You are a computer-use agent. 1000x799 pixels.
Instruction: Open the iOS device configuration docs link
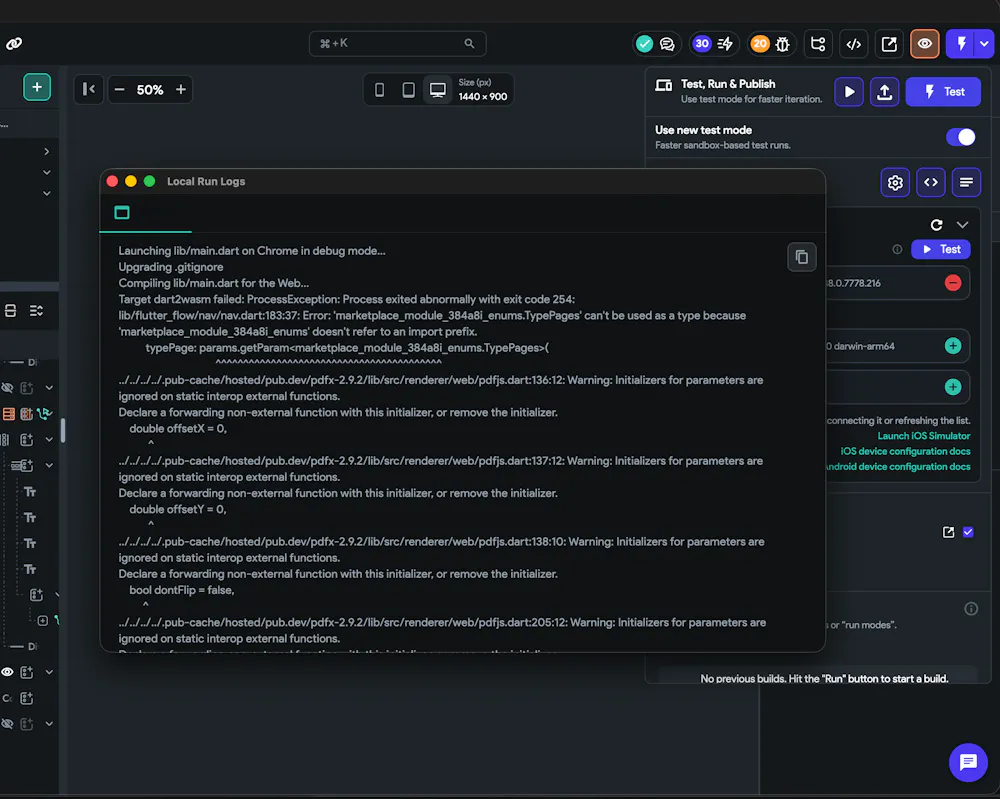(x=905, y=451)
